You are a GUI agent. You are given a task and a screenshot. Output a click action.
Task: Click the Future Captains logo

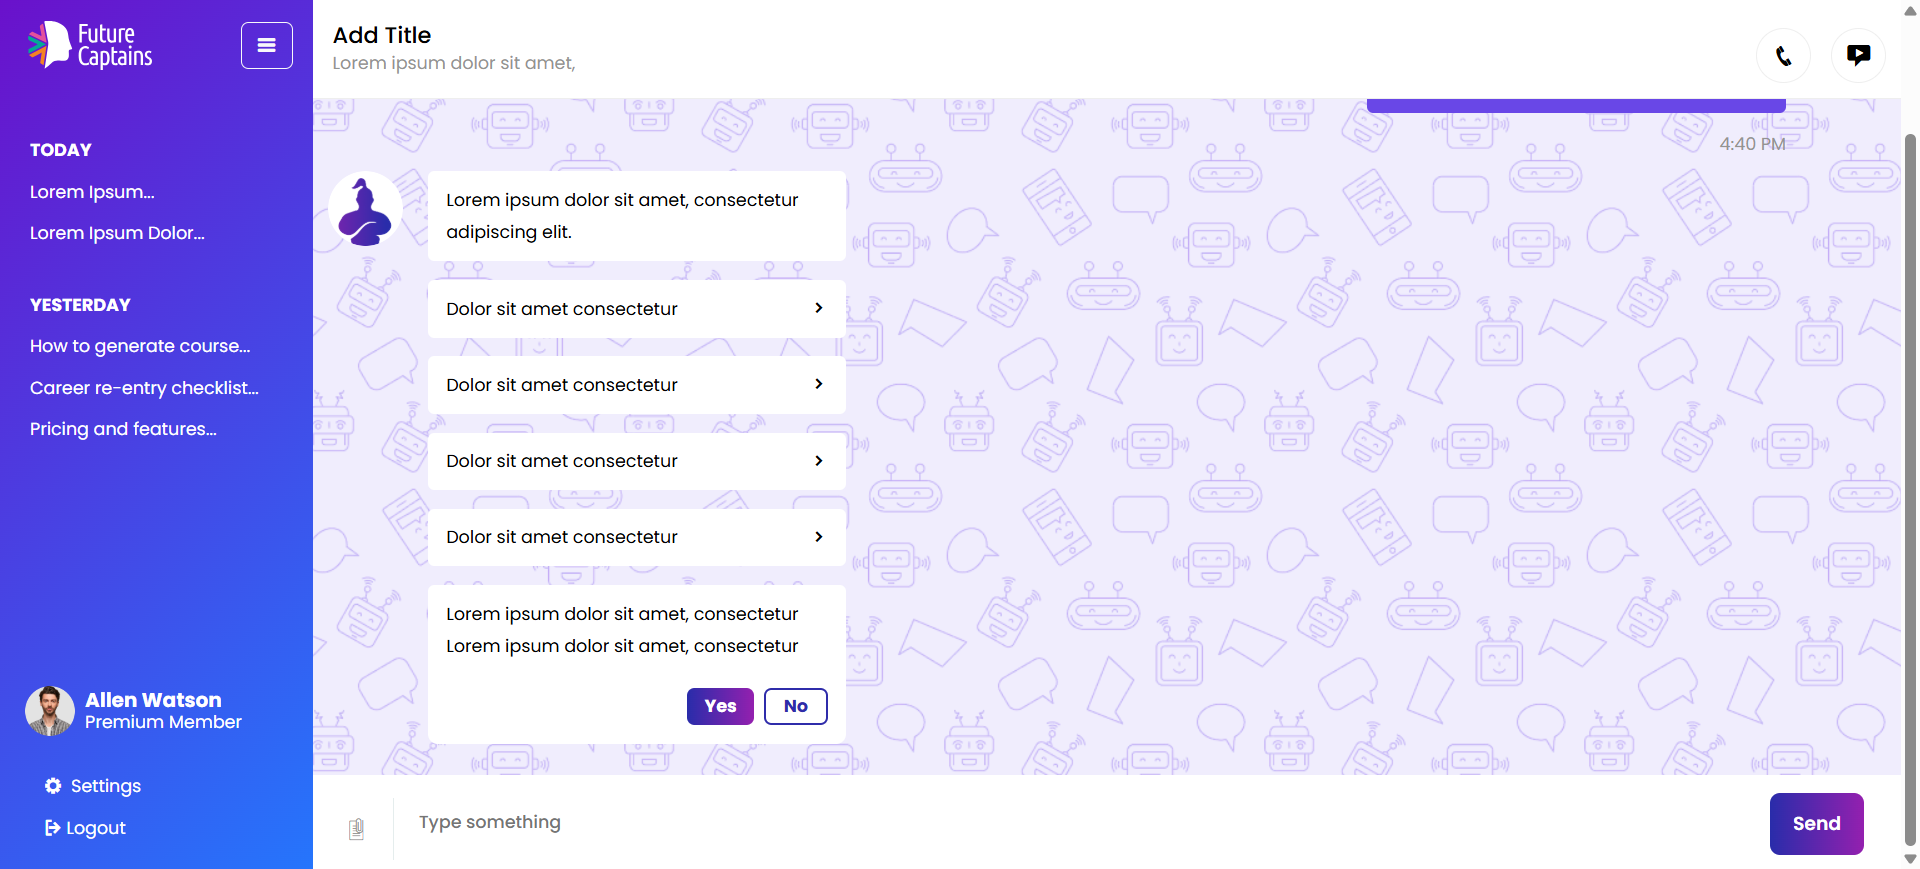click(90, 45)
